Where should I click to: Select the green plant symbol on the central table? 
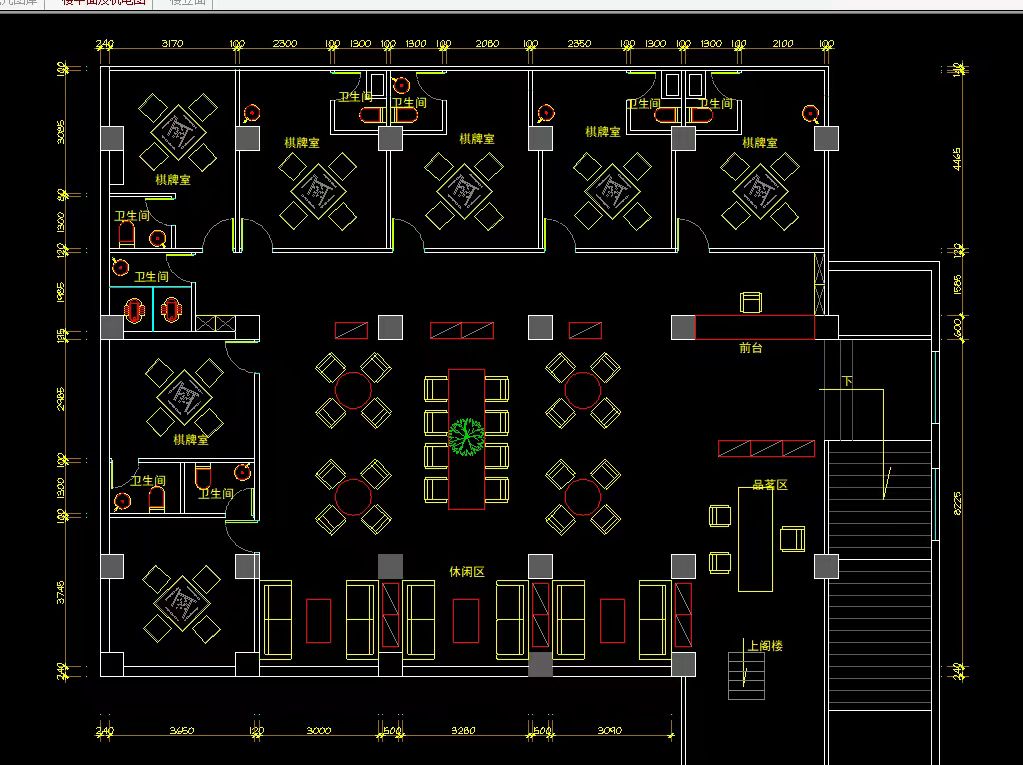466,436
